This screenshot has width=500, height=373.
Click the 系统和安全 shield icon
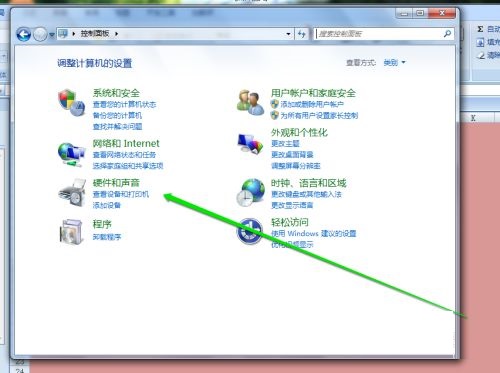point(71,102)
